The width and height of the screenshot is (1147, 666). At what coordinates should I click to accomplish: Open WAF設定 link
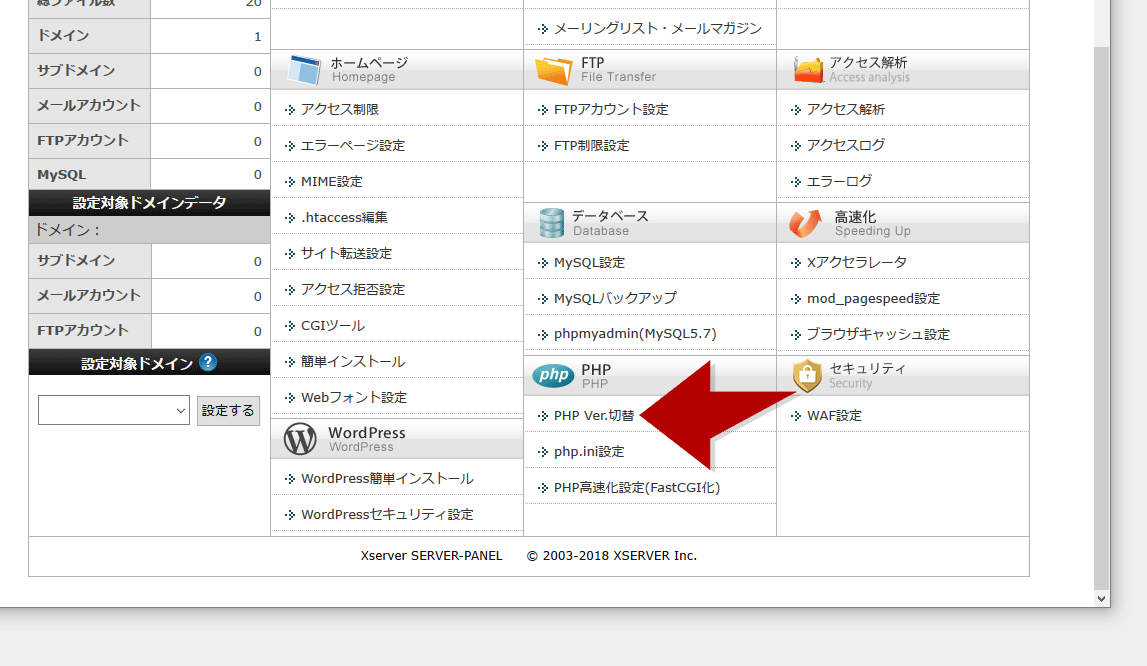coord(834,416)
